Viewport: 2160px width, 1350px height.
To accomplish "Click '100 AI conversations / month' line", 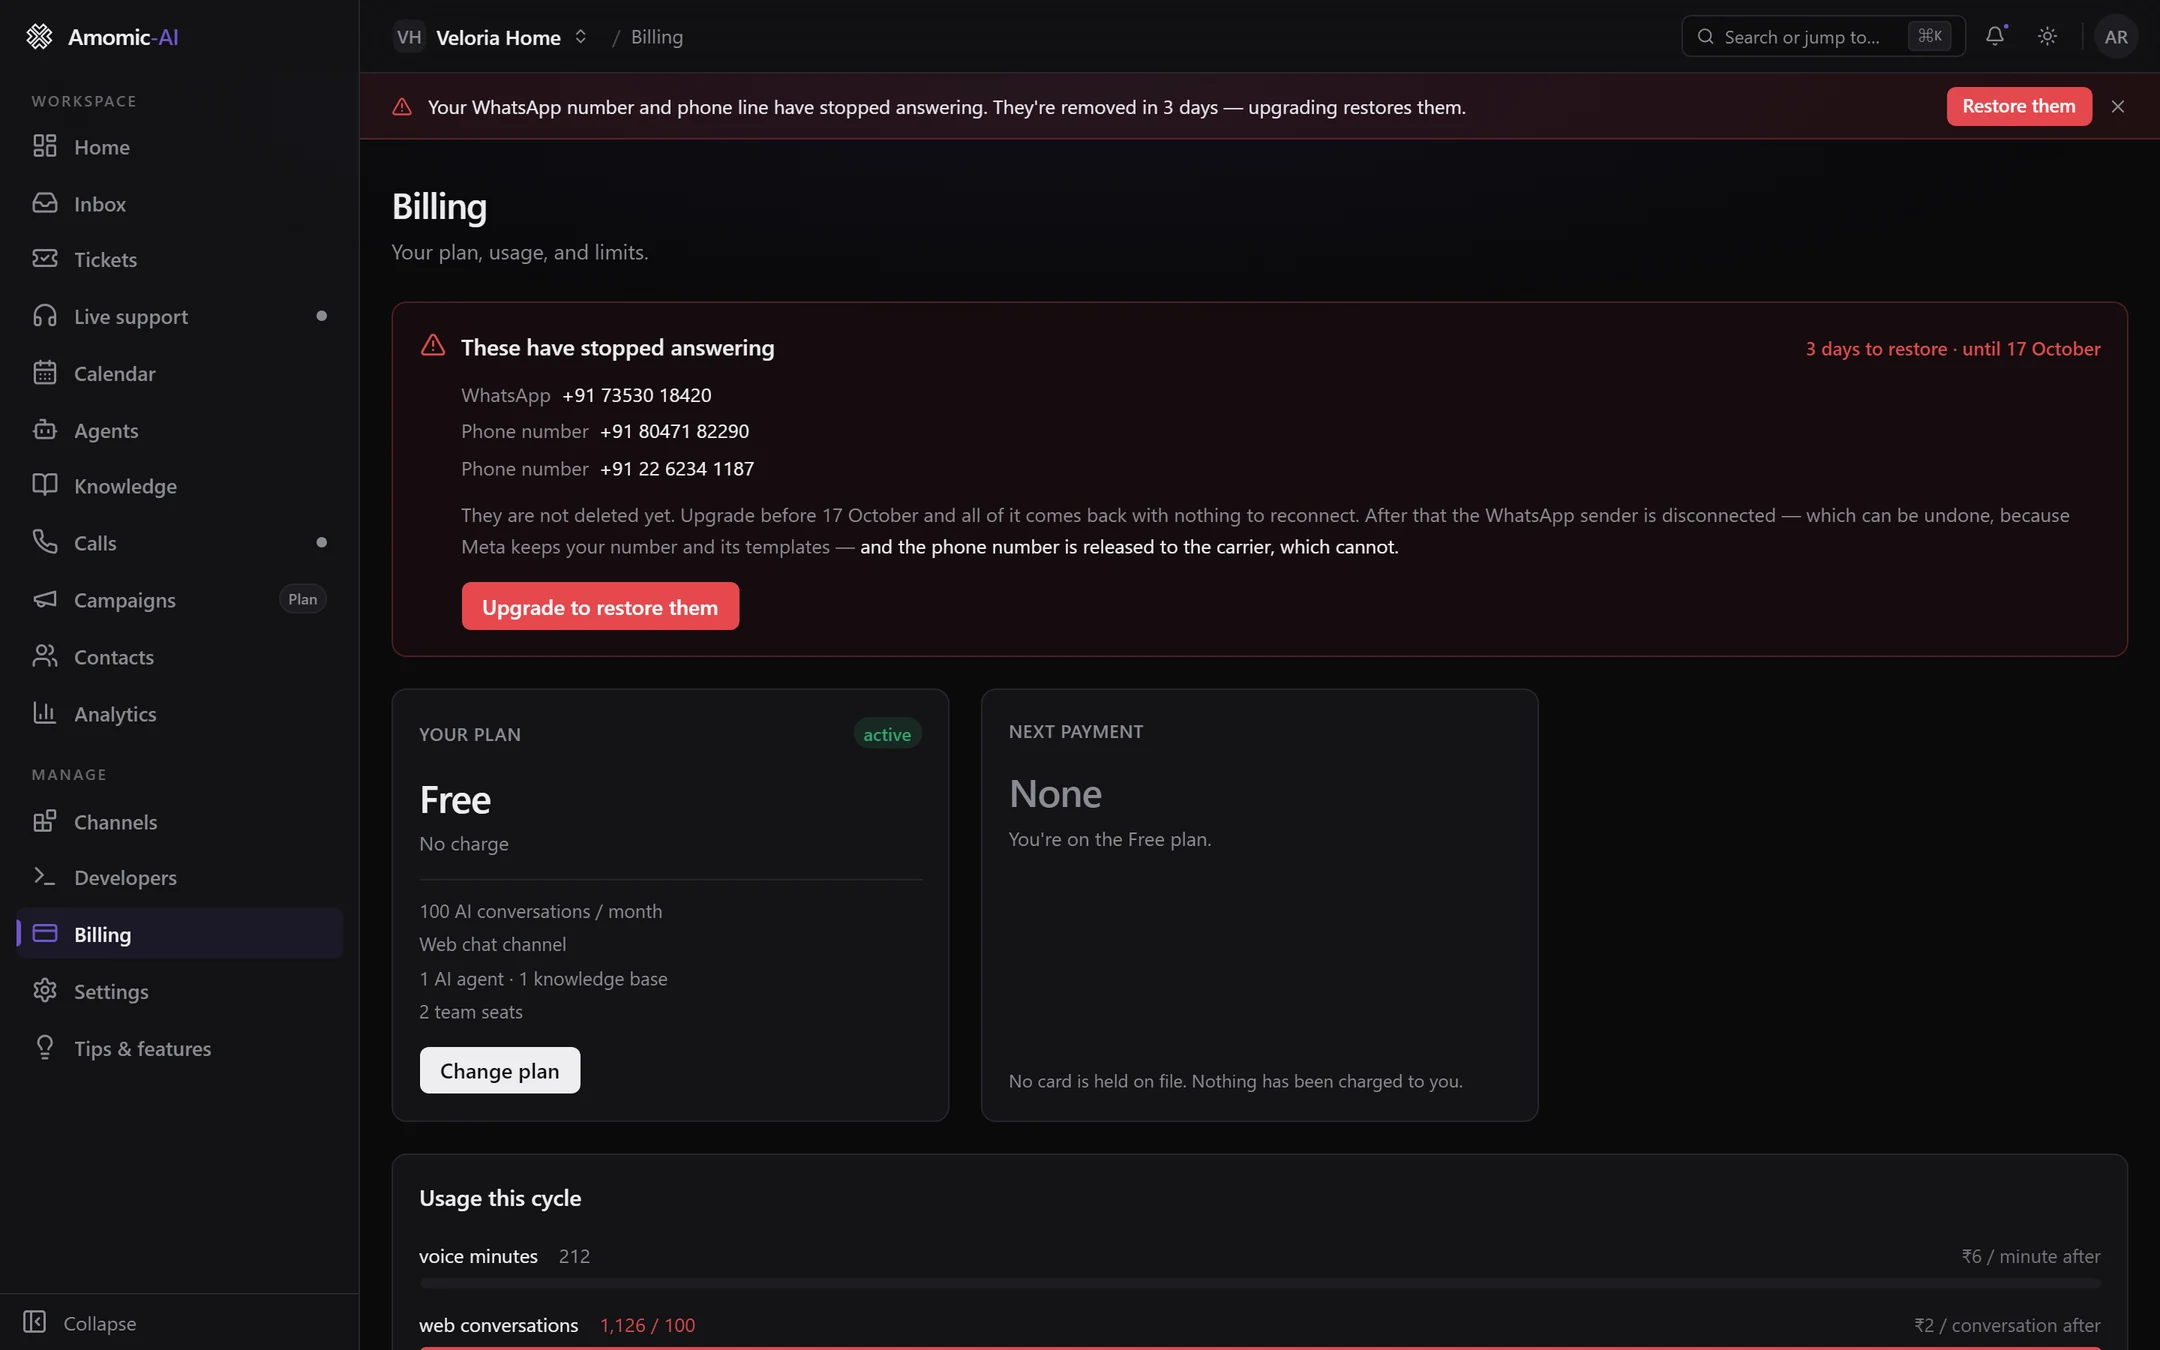I will (x=540, y=911).
